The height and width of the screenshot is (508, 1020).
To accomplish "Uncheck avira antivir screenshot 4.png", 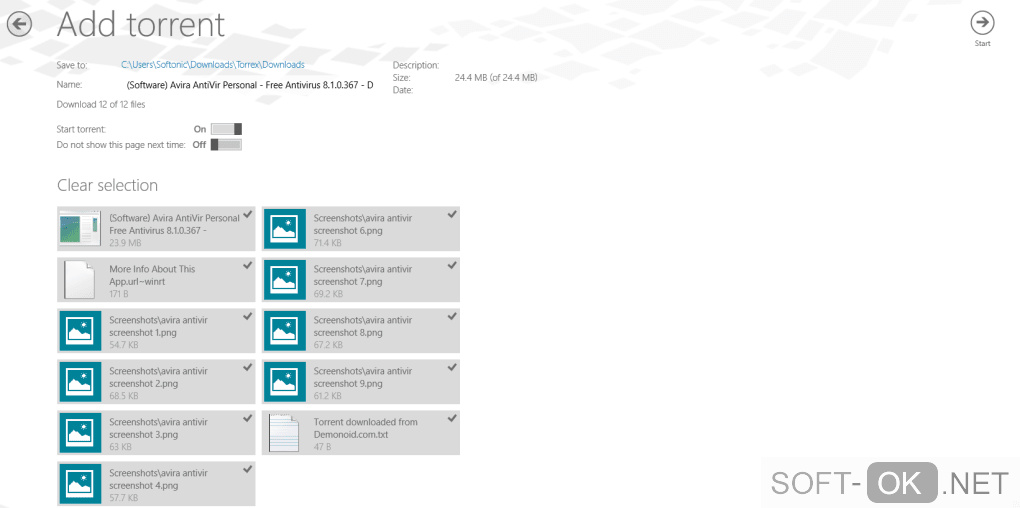I will (247, 469).
